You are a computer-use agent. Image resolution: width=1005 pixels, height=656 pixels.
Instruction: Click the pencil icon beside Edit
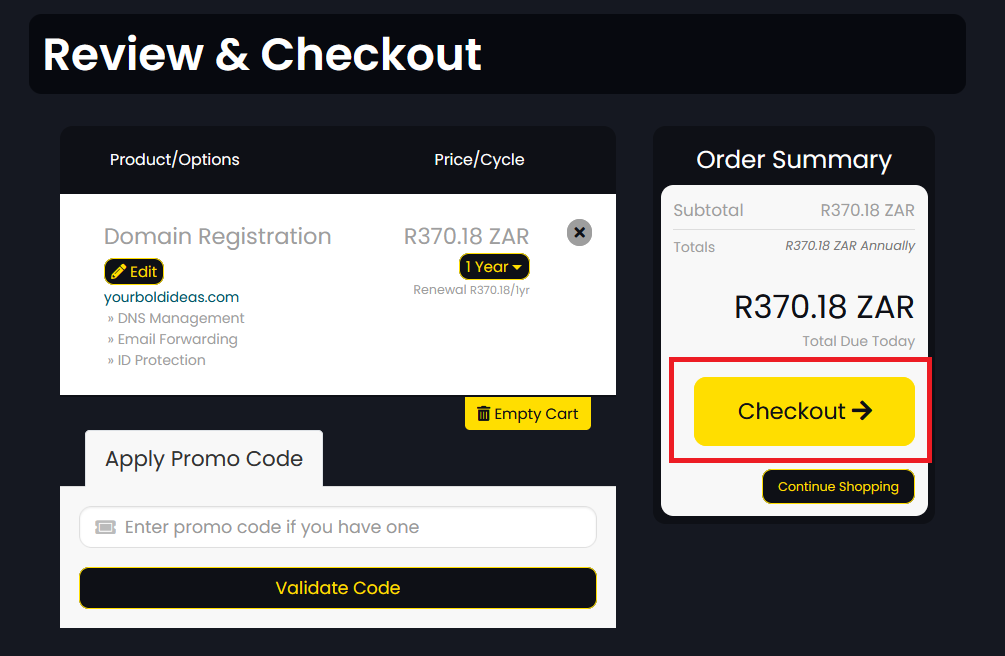point(118,272)
